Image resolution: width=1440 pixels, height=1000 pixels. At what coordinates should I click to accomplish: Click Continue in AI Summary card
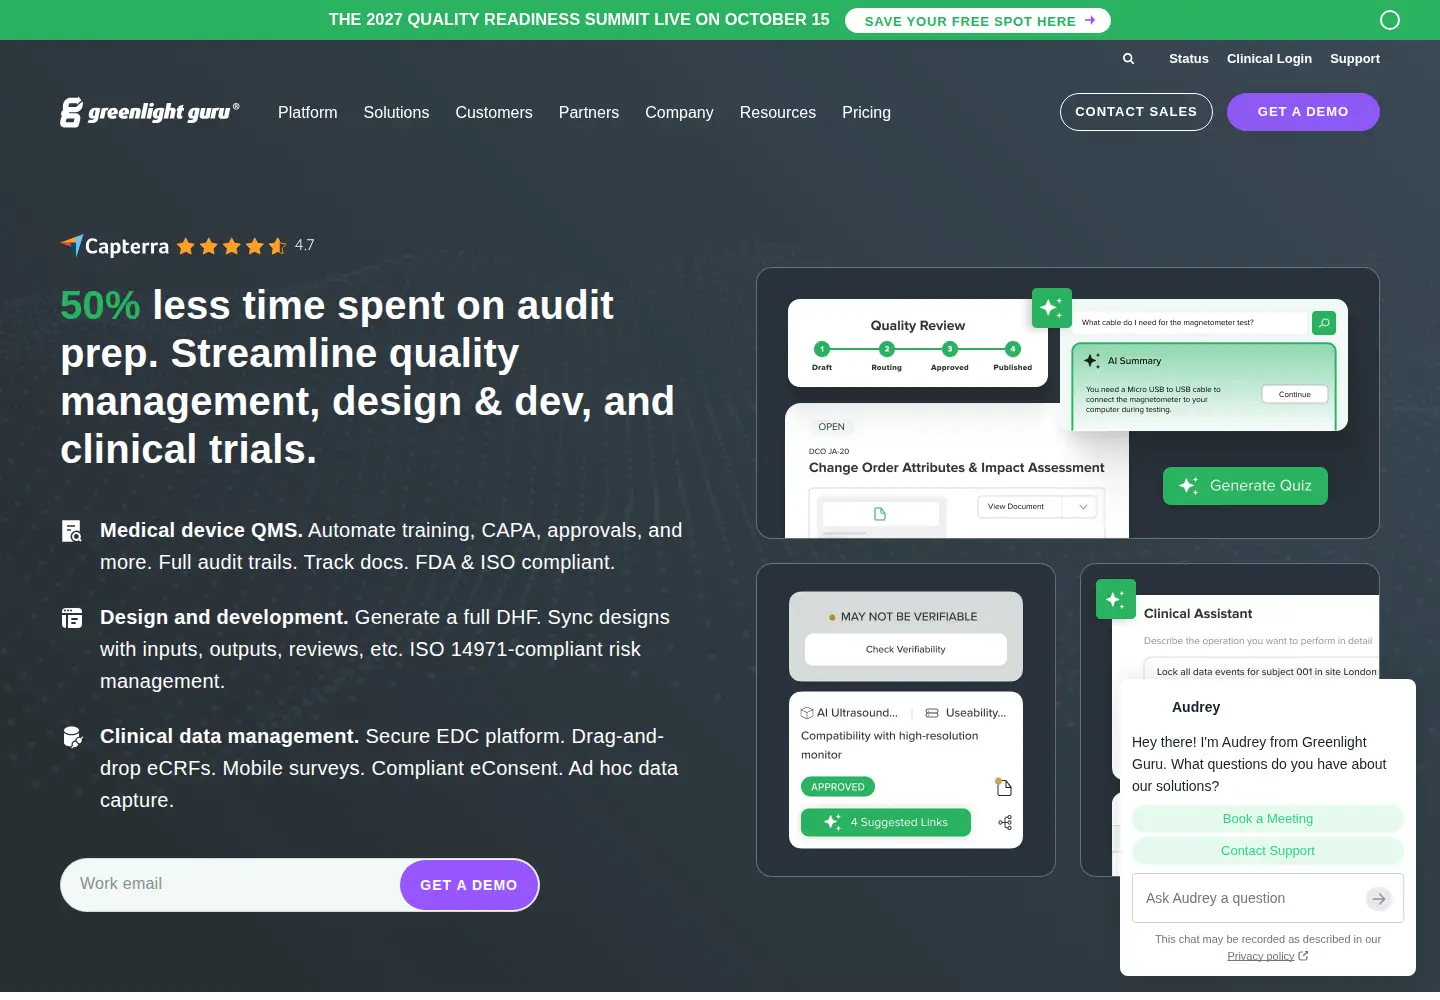pos(1295,394)
